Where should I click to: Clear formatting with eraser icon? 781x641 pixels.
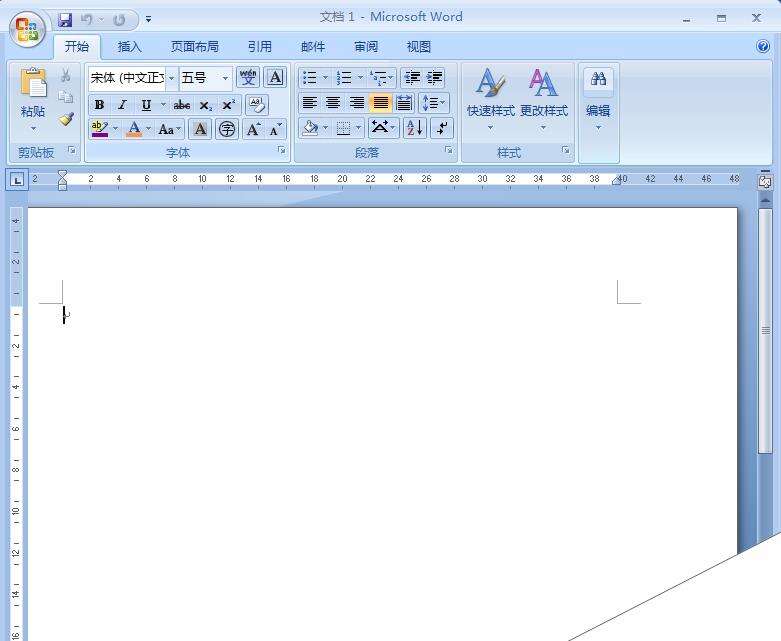[x=257, y=105]
